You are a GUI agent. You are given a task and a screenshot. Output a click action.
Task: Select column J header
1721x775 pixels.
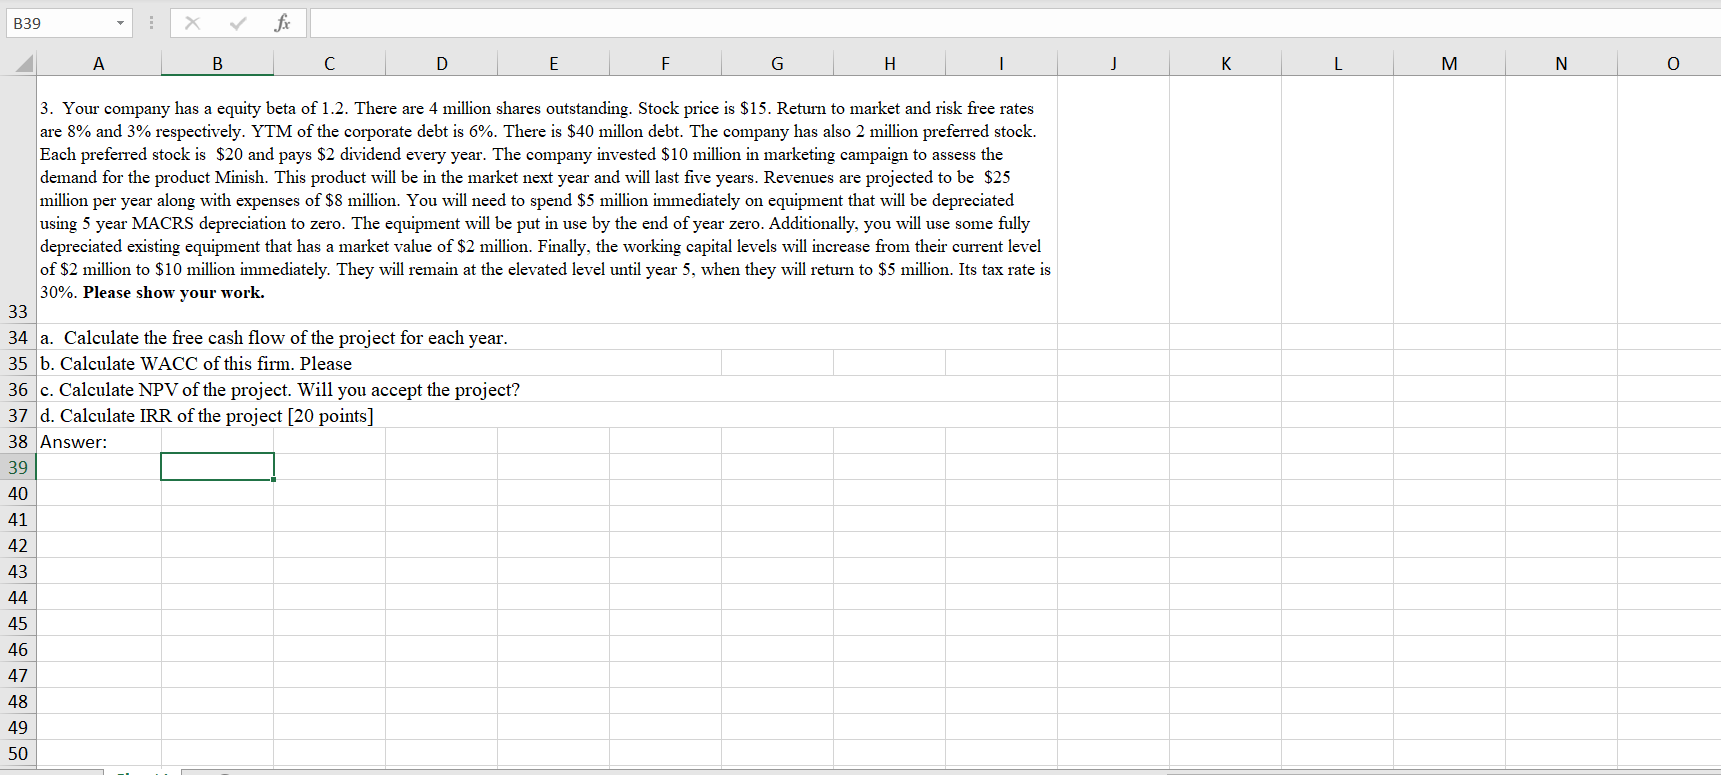click(x=1113, y=64)
